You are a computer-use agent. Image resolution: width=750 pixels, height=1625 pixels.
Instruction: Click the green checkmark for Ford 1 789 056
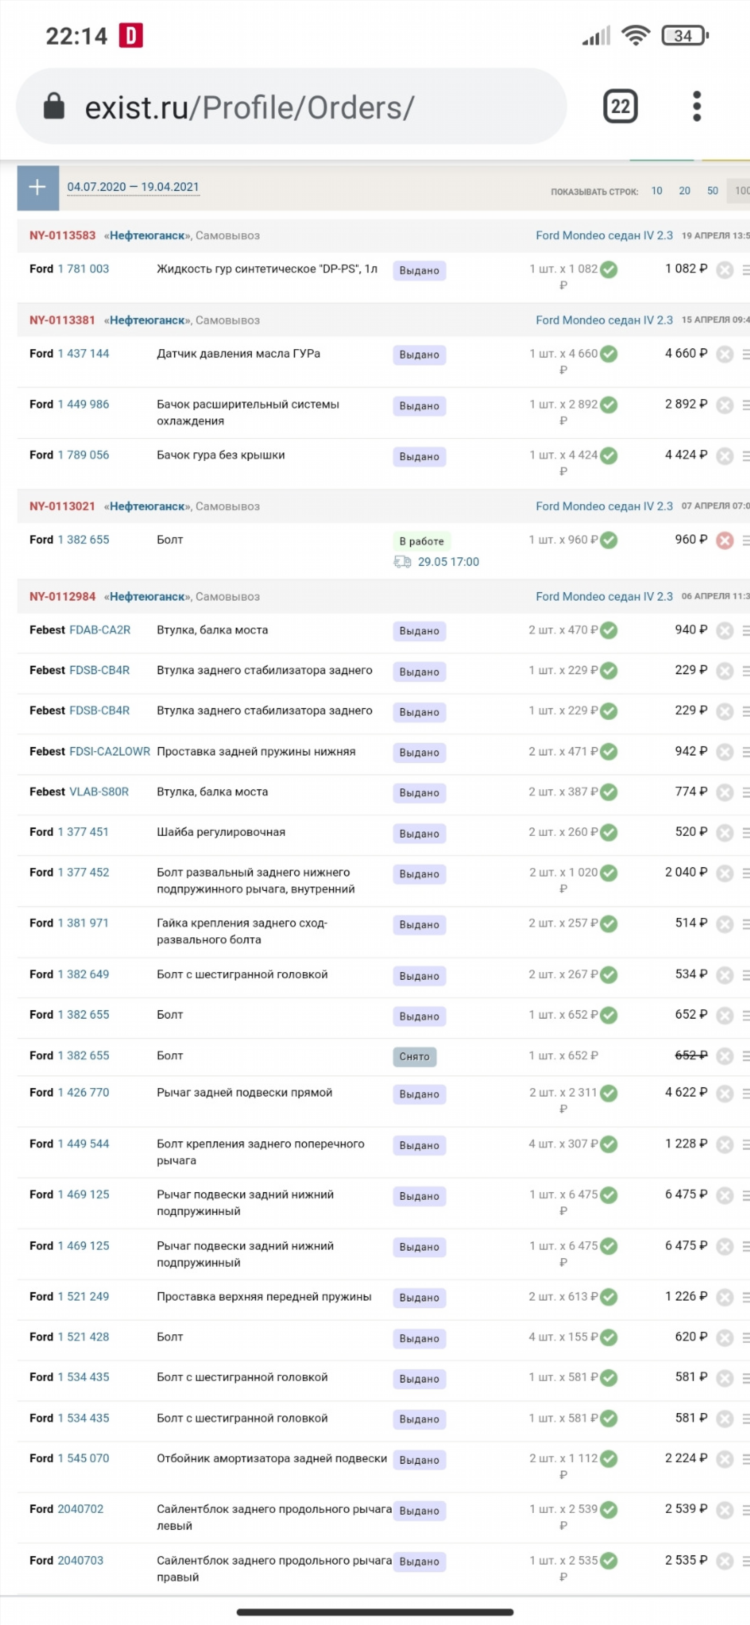click(x=609, y=456)
